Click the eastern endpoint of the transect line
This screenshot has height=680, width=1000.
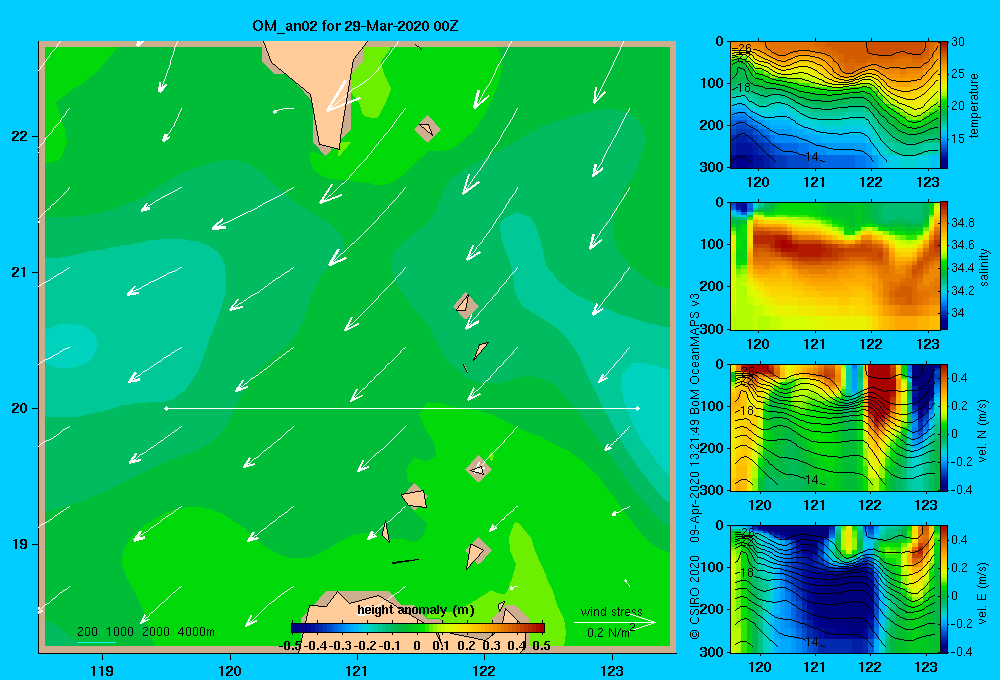638,408
